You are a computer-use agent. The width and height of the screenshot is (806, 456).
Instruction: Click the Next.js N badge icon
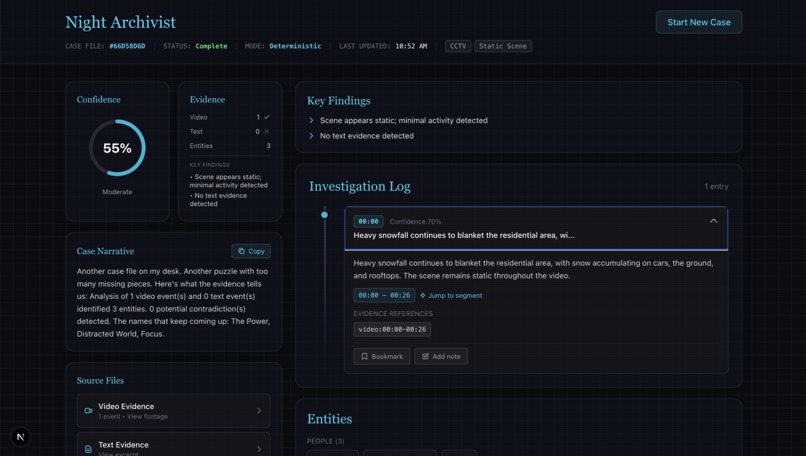pyautogui.click(x=21, y=437)
